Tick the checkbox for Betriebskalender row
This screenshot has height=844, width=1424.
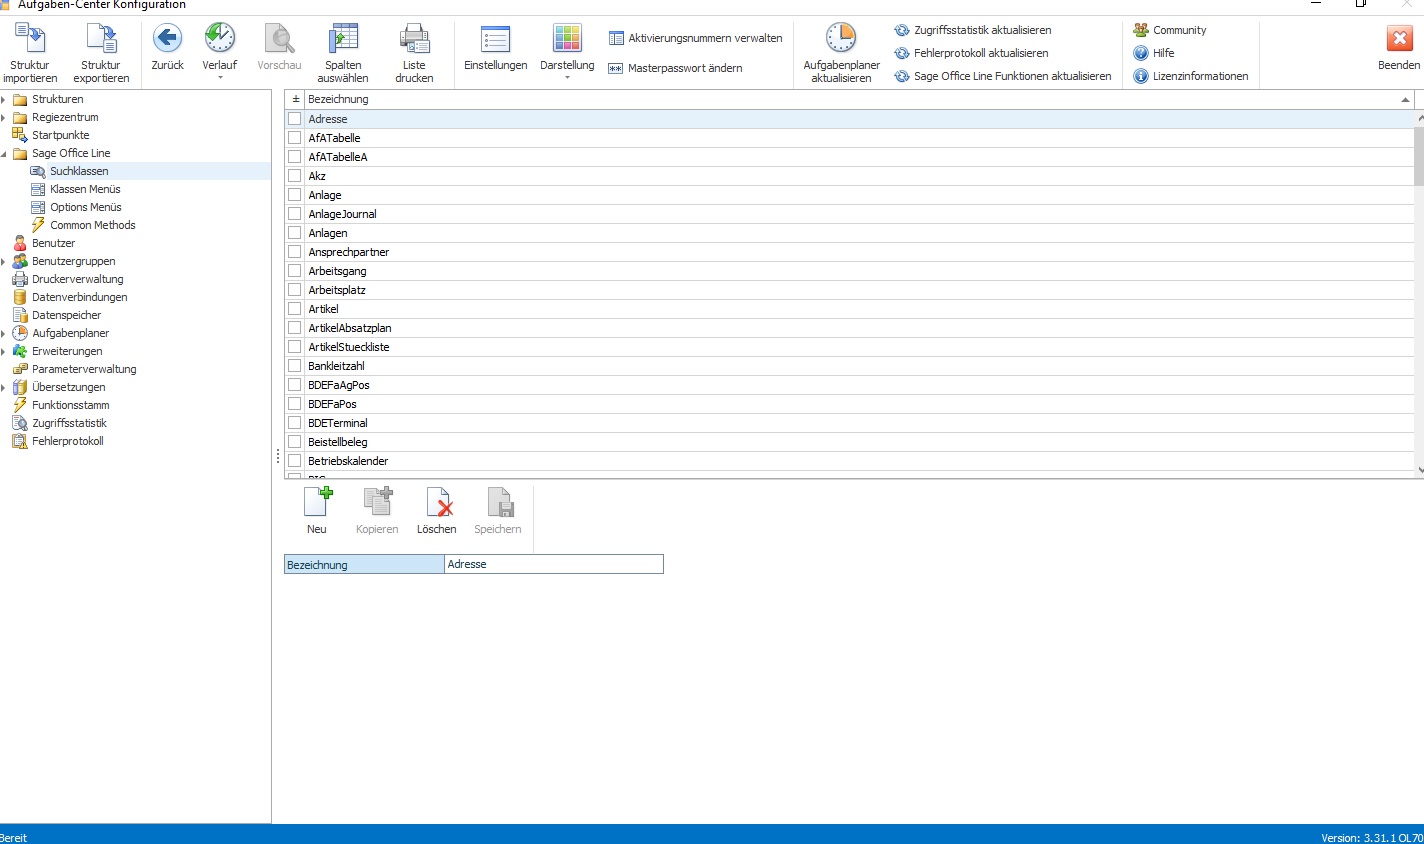click(x=295, y=461)
